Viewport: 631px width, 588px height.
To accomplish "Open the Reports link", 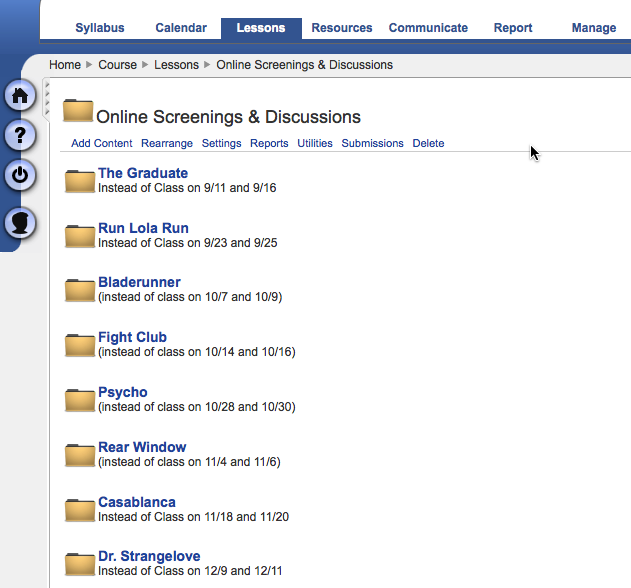I will click(269, 143).
